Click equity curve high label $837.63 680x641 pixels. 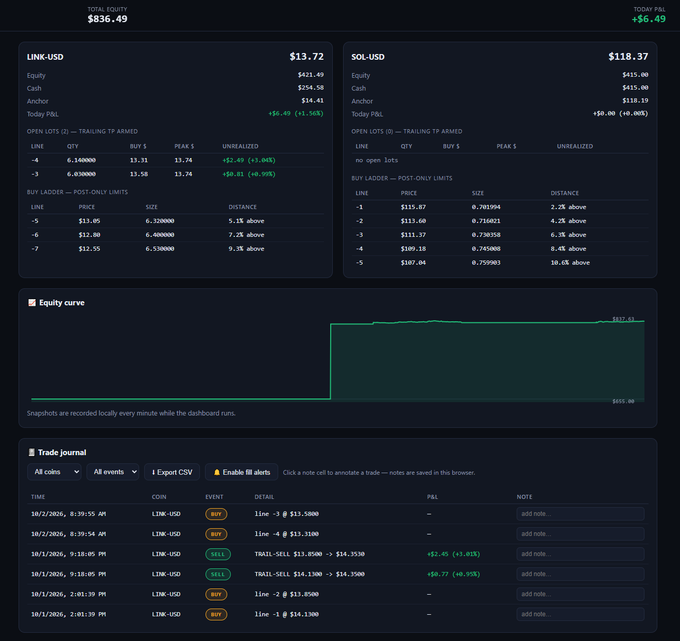623,319
